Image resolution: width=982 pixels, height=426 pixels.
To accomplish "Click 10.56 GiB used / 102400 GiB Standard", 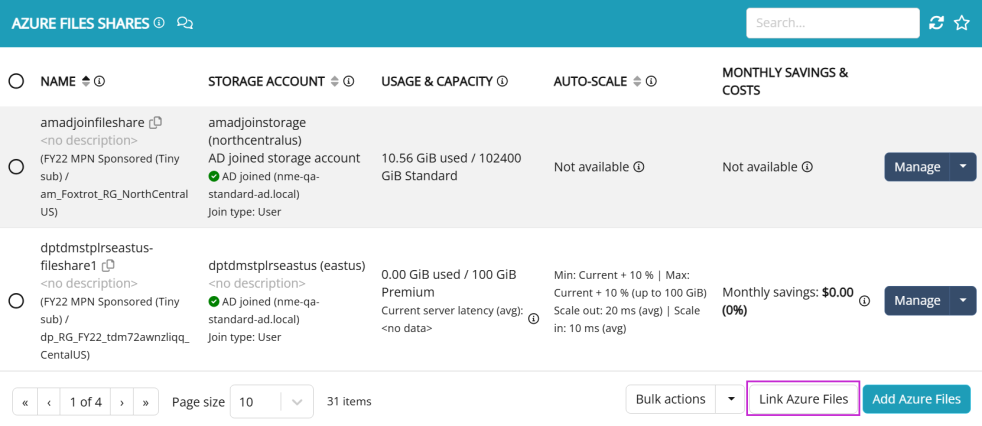I will [x=452, y=167].
